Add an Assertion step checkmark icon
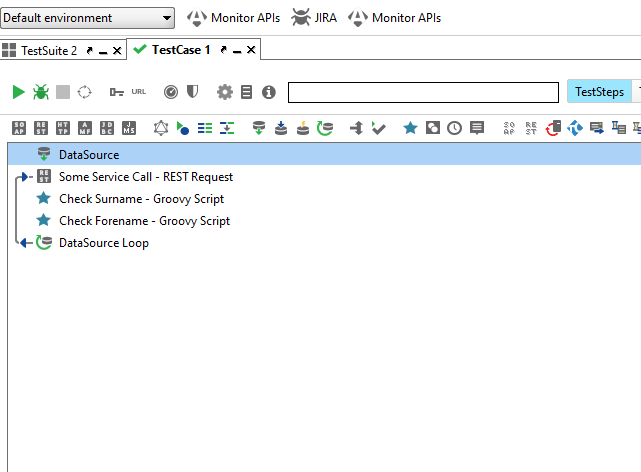Viewport: 641px width, 472px height. (379, 128)
